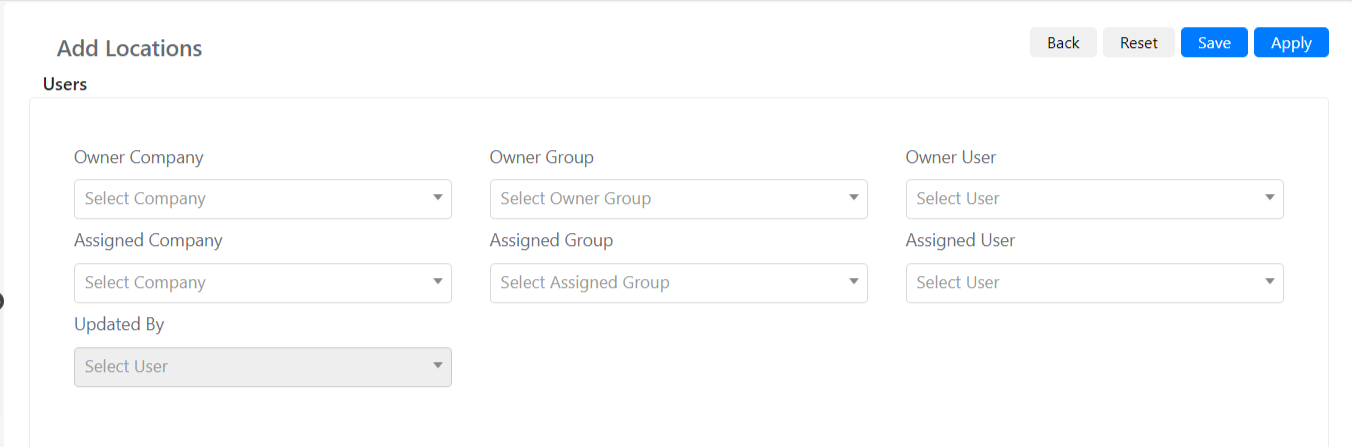This screenshot has width=1352, height=447.
Task: Click the dark handle at left edge
Action: coord(2,300)
